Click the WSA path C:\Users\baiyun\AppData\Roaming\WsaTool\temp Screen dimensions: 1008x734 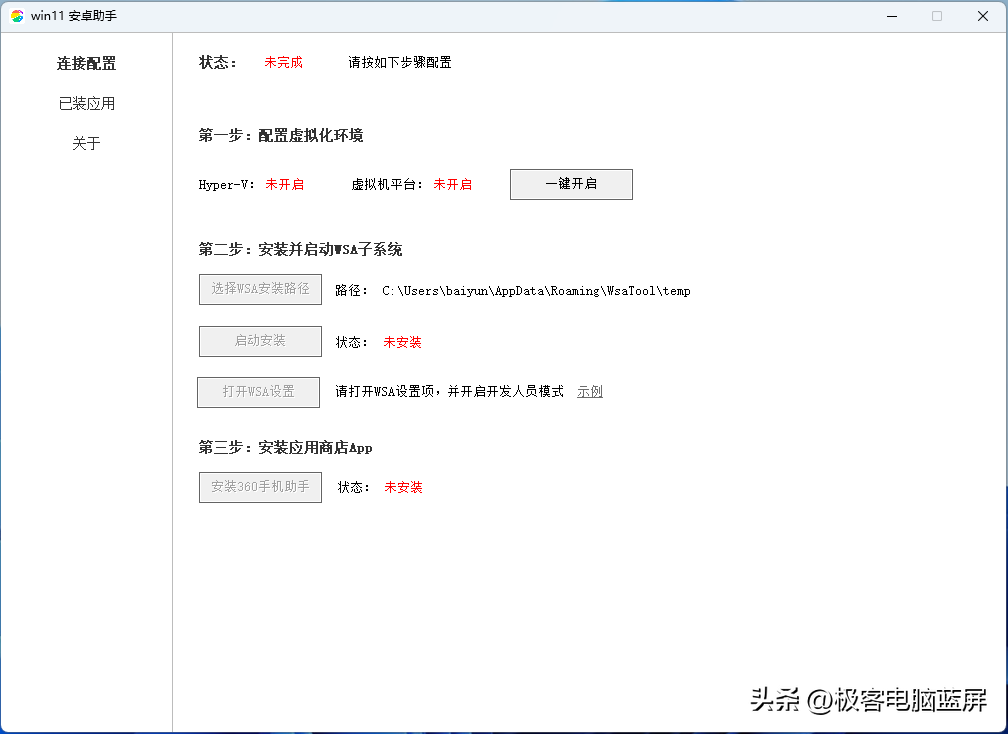tap(536, 291)
